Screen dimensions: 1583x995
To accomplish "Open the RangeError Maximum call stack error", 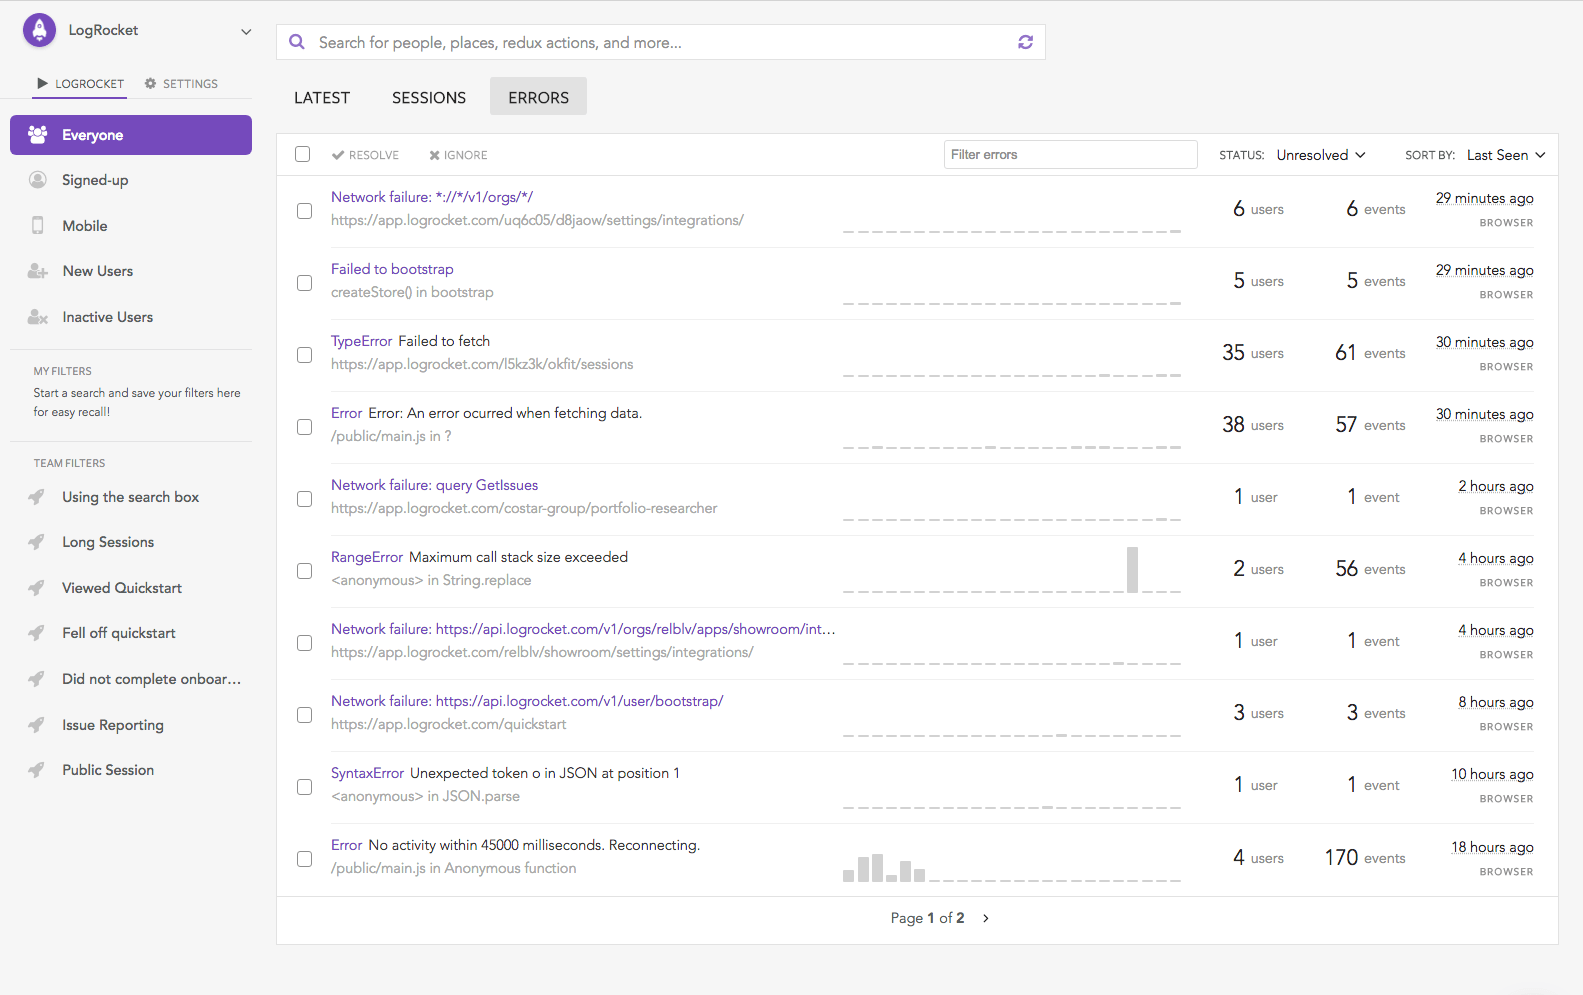I will point(479,557).
